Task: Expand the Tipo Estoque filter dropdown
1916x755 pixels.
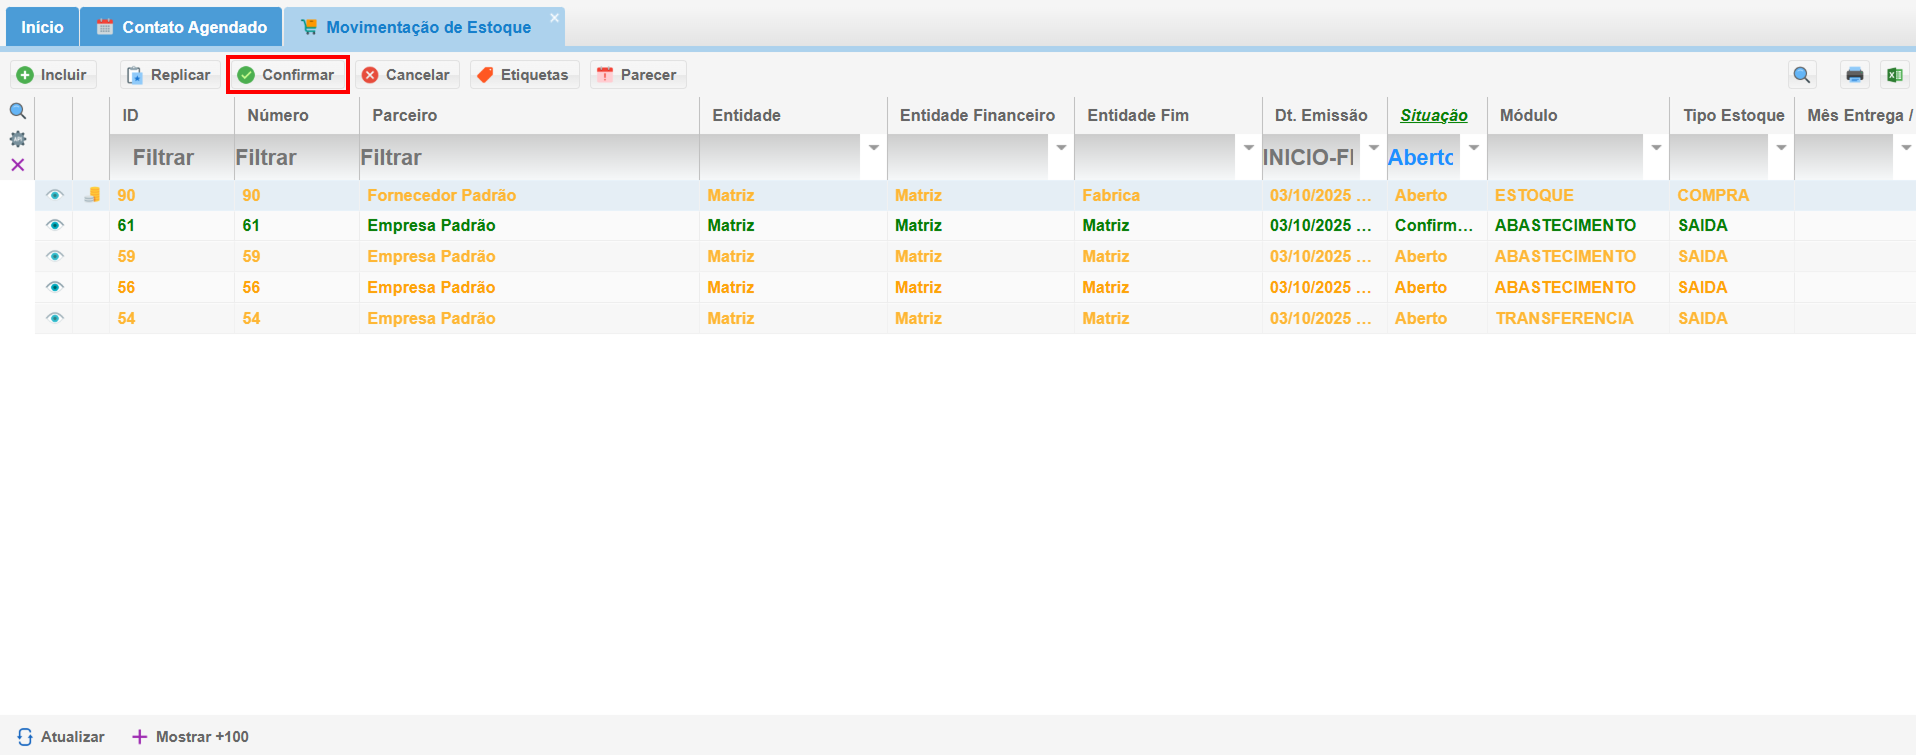Action: point(1781,148)
